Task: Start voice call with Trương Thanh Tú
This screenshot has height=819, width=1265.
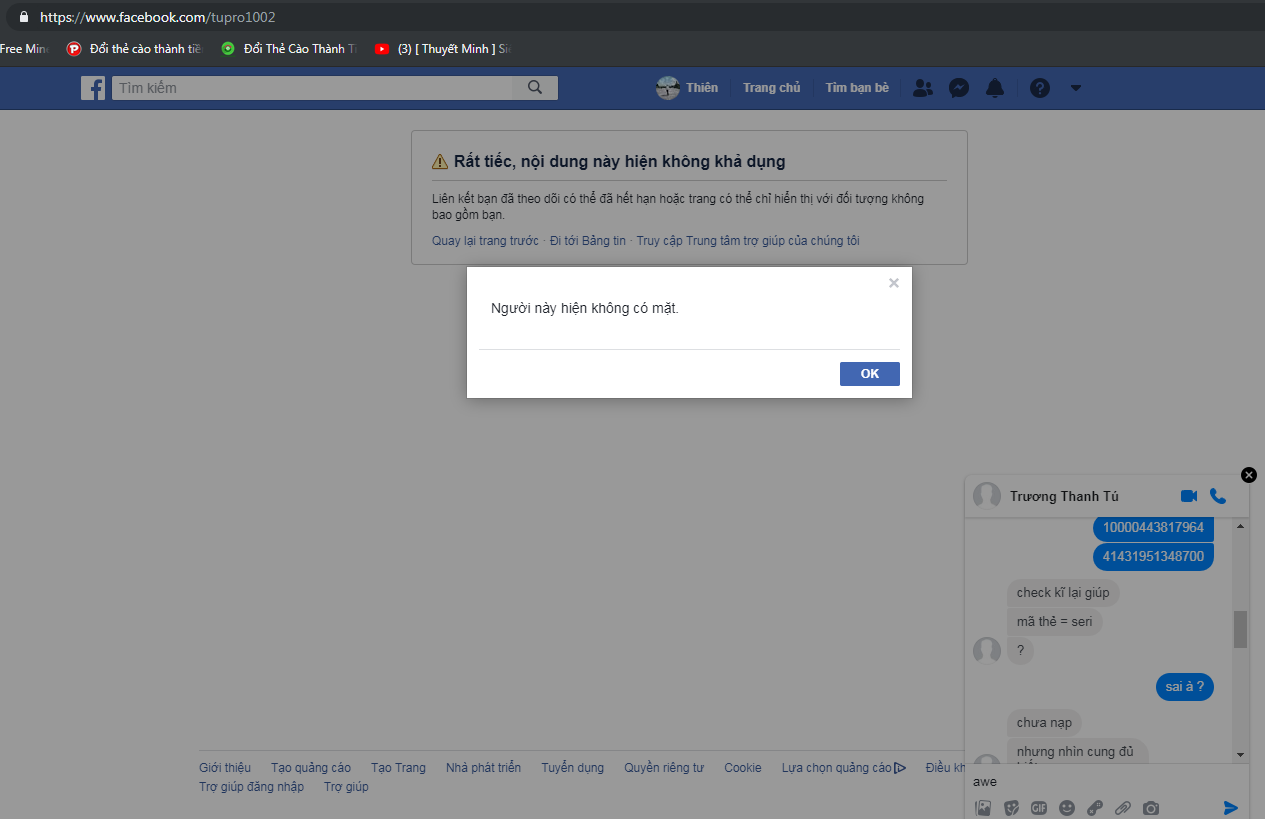Action: click(x=1217, y=496)
